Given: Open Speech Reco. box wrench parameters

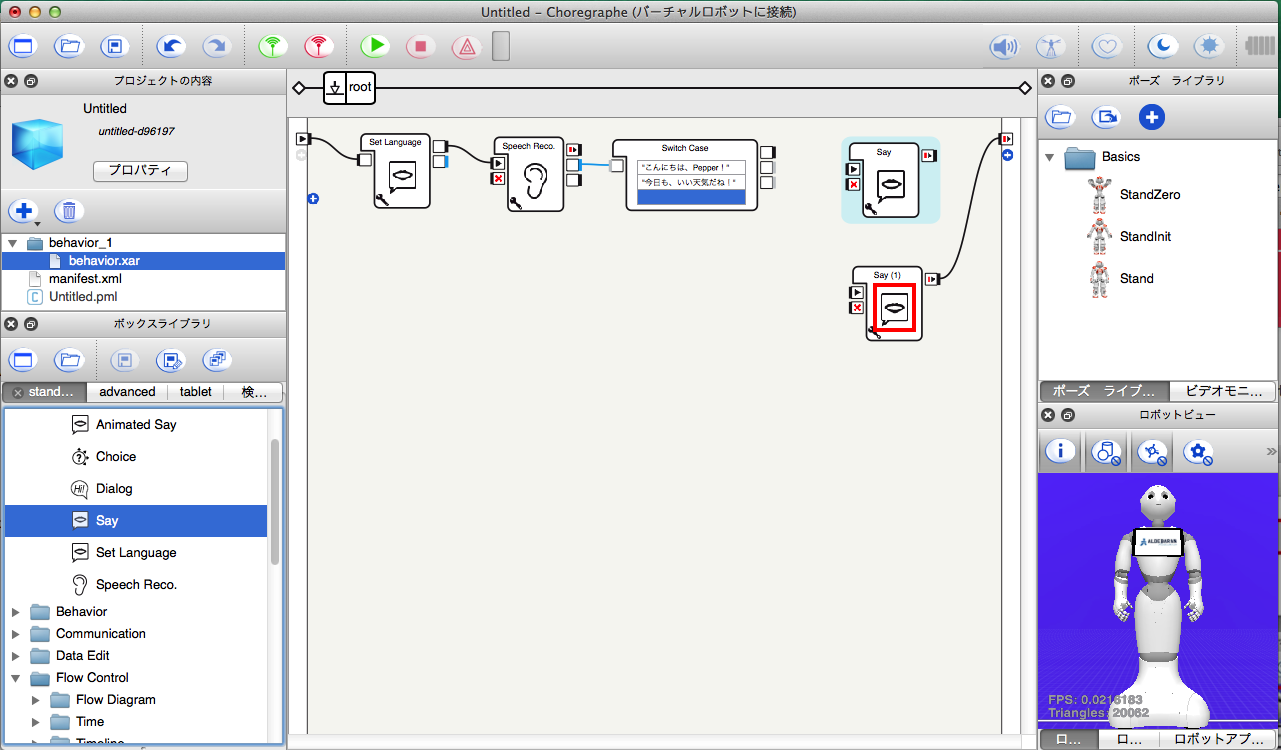Looking at the screenshot, I should (x=515, y=204).
